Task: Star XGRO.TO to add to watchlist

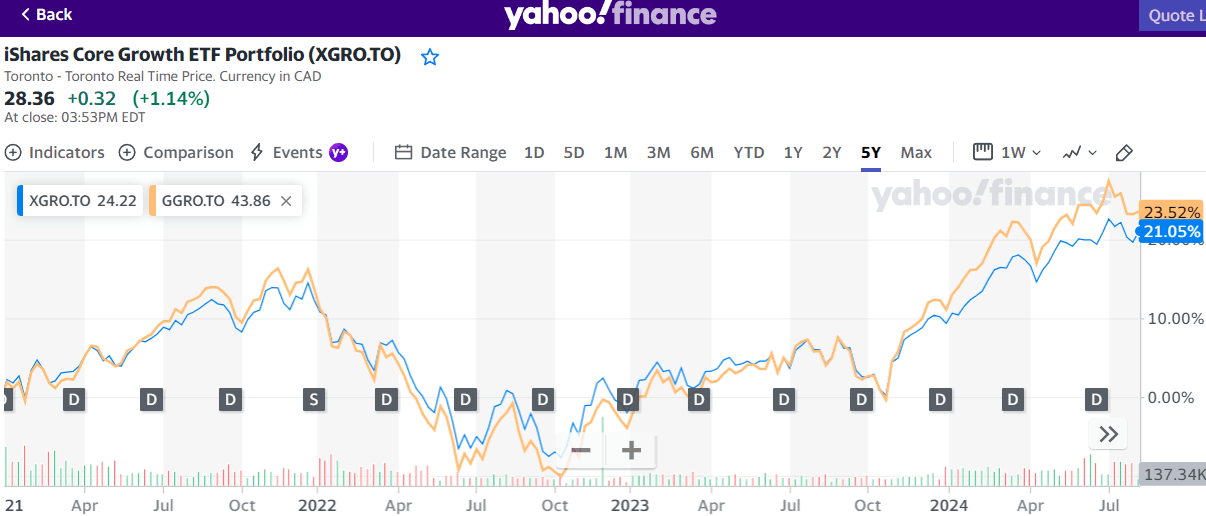Action: tap(430, 57)
